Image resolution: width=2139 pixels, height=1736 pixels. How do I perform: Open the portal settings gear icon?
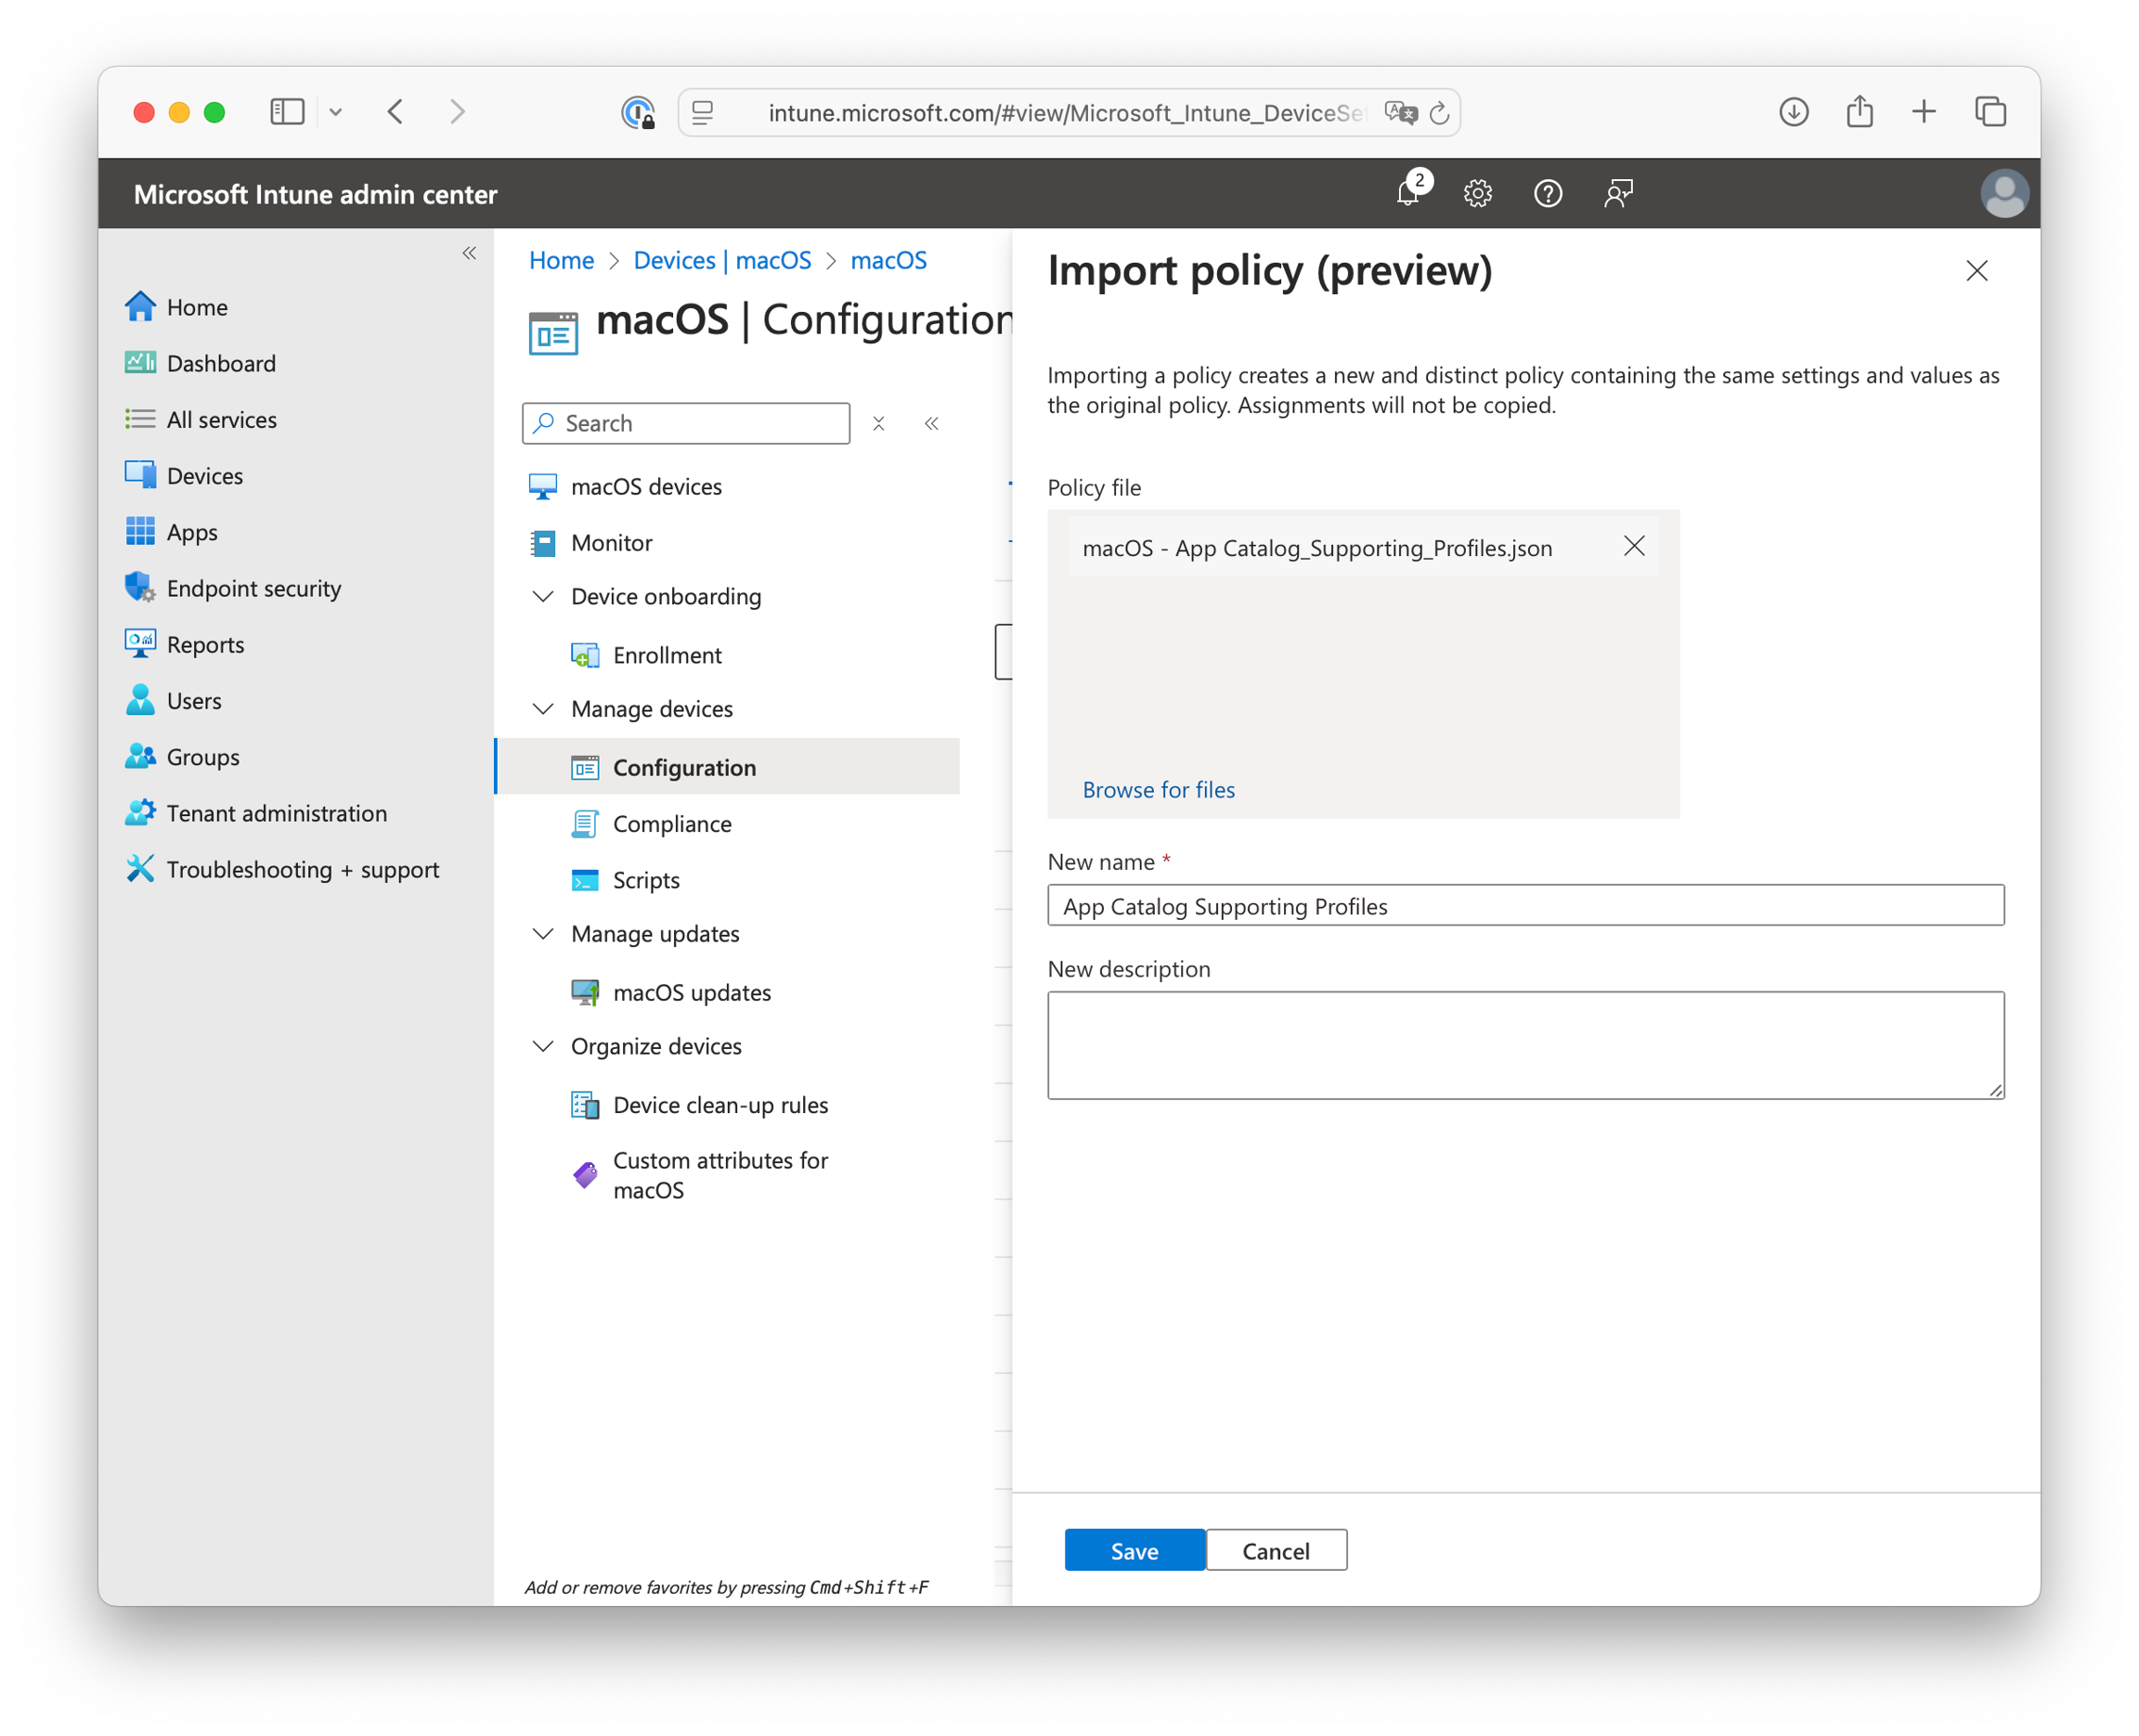click(1477, 193)
